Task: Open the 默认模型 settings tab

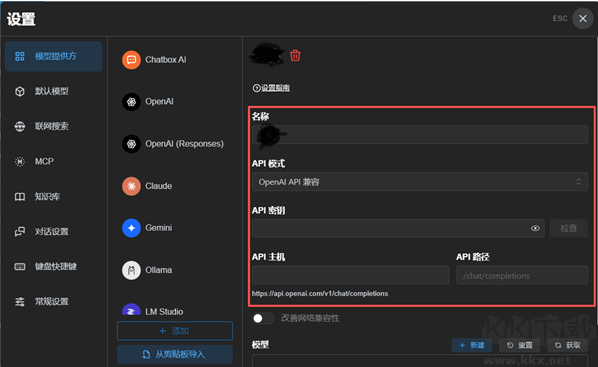Action: [x=54, y=91]
